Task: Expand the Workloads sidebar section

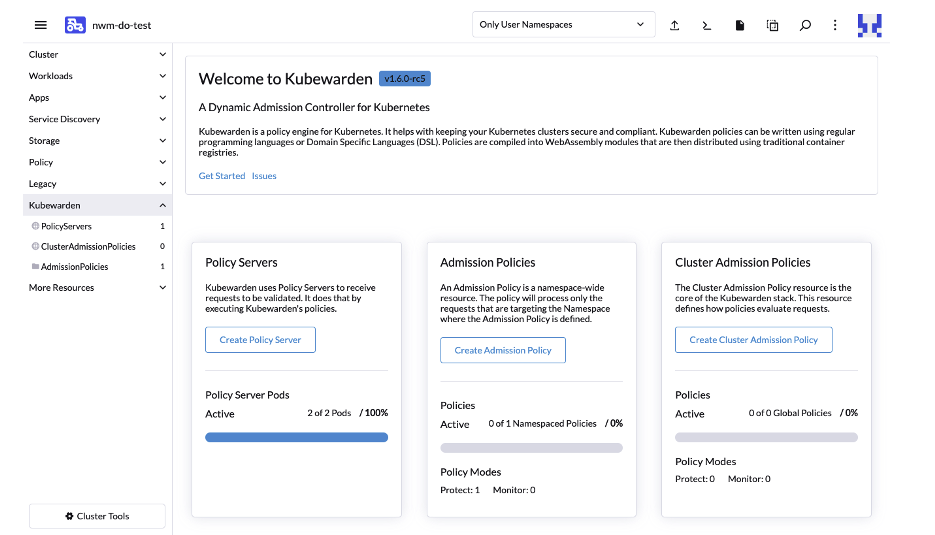Action: tap(97, 76)
